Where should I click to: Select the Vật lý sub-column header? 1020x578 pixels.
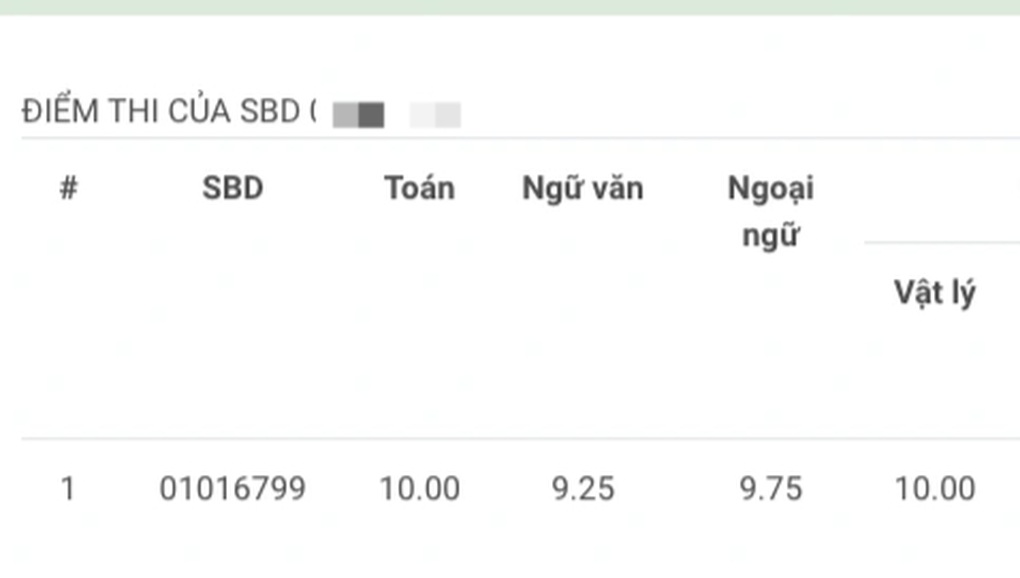[x=935, y=293]
